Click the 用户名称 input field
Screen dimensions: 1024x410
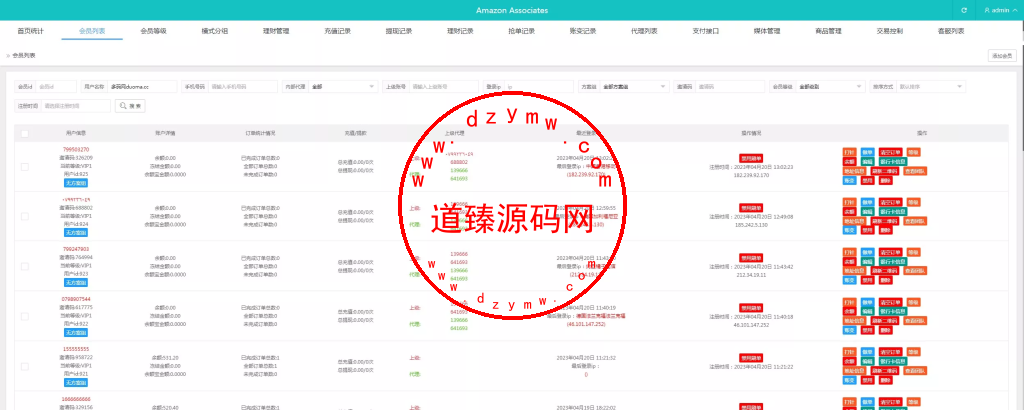142,86
